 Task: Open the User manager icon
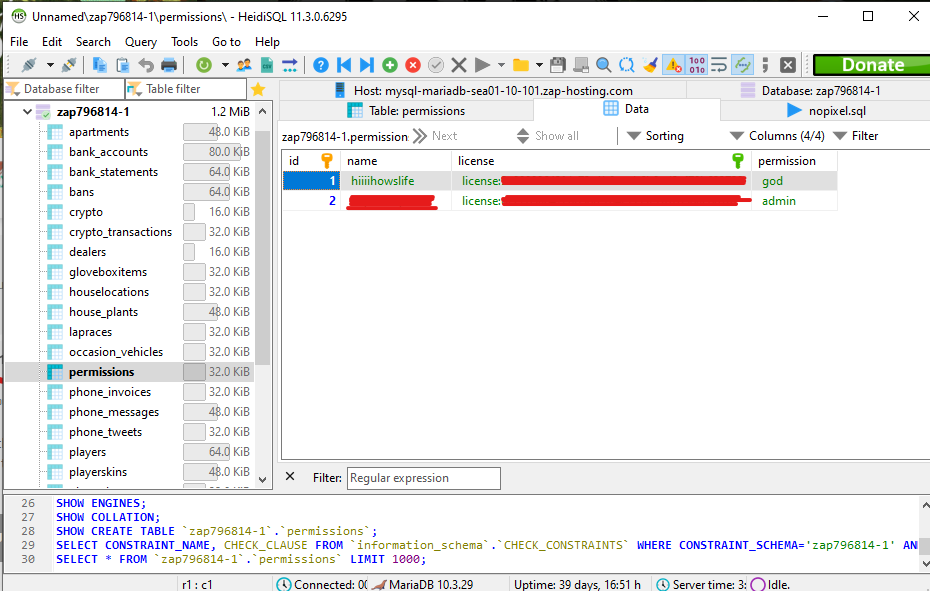(x=244, y=65)
